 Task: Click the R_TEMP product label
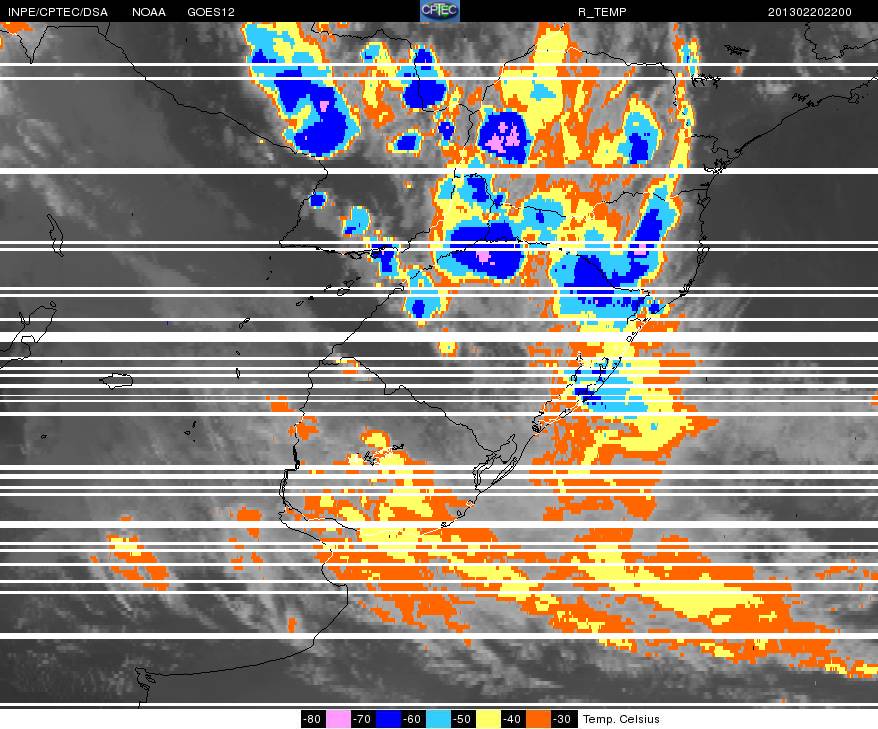602,12
